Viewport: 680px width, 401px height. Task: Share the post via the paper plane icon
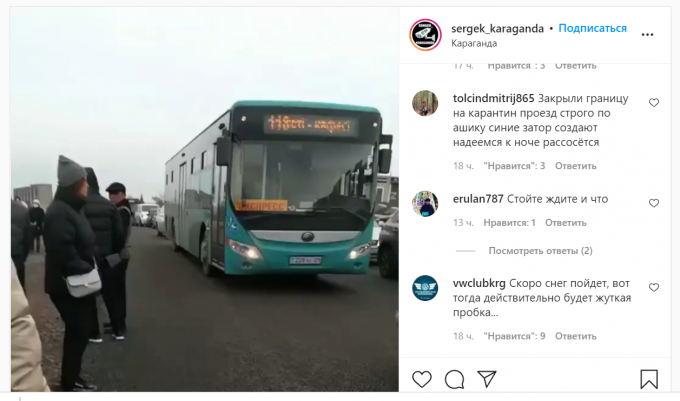pos(487,379)
